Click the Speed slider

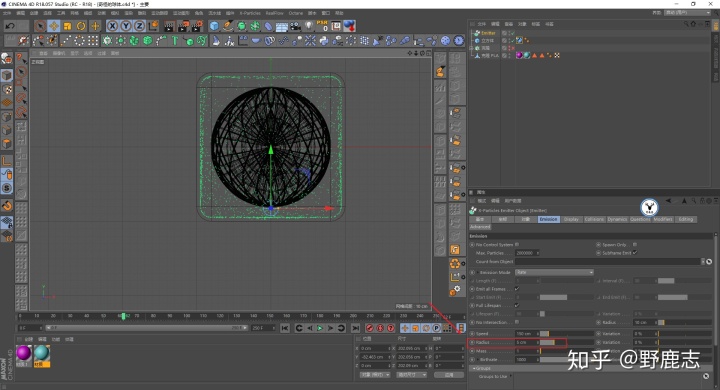tap(567, 333)
